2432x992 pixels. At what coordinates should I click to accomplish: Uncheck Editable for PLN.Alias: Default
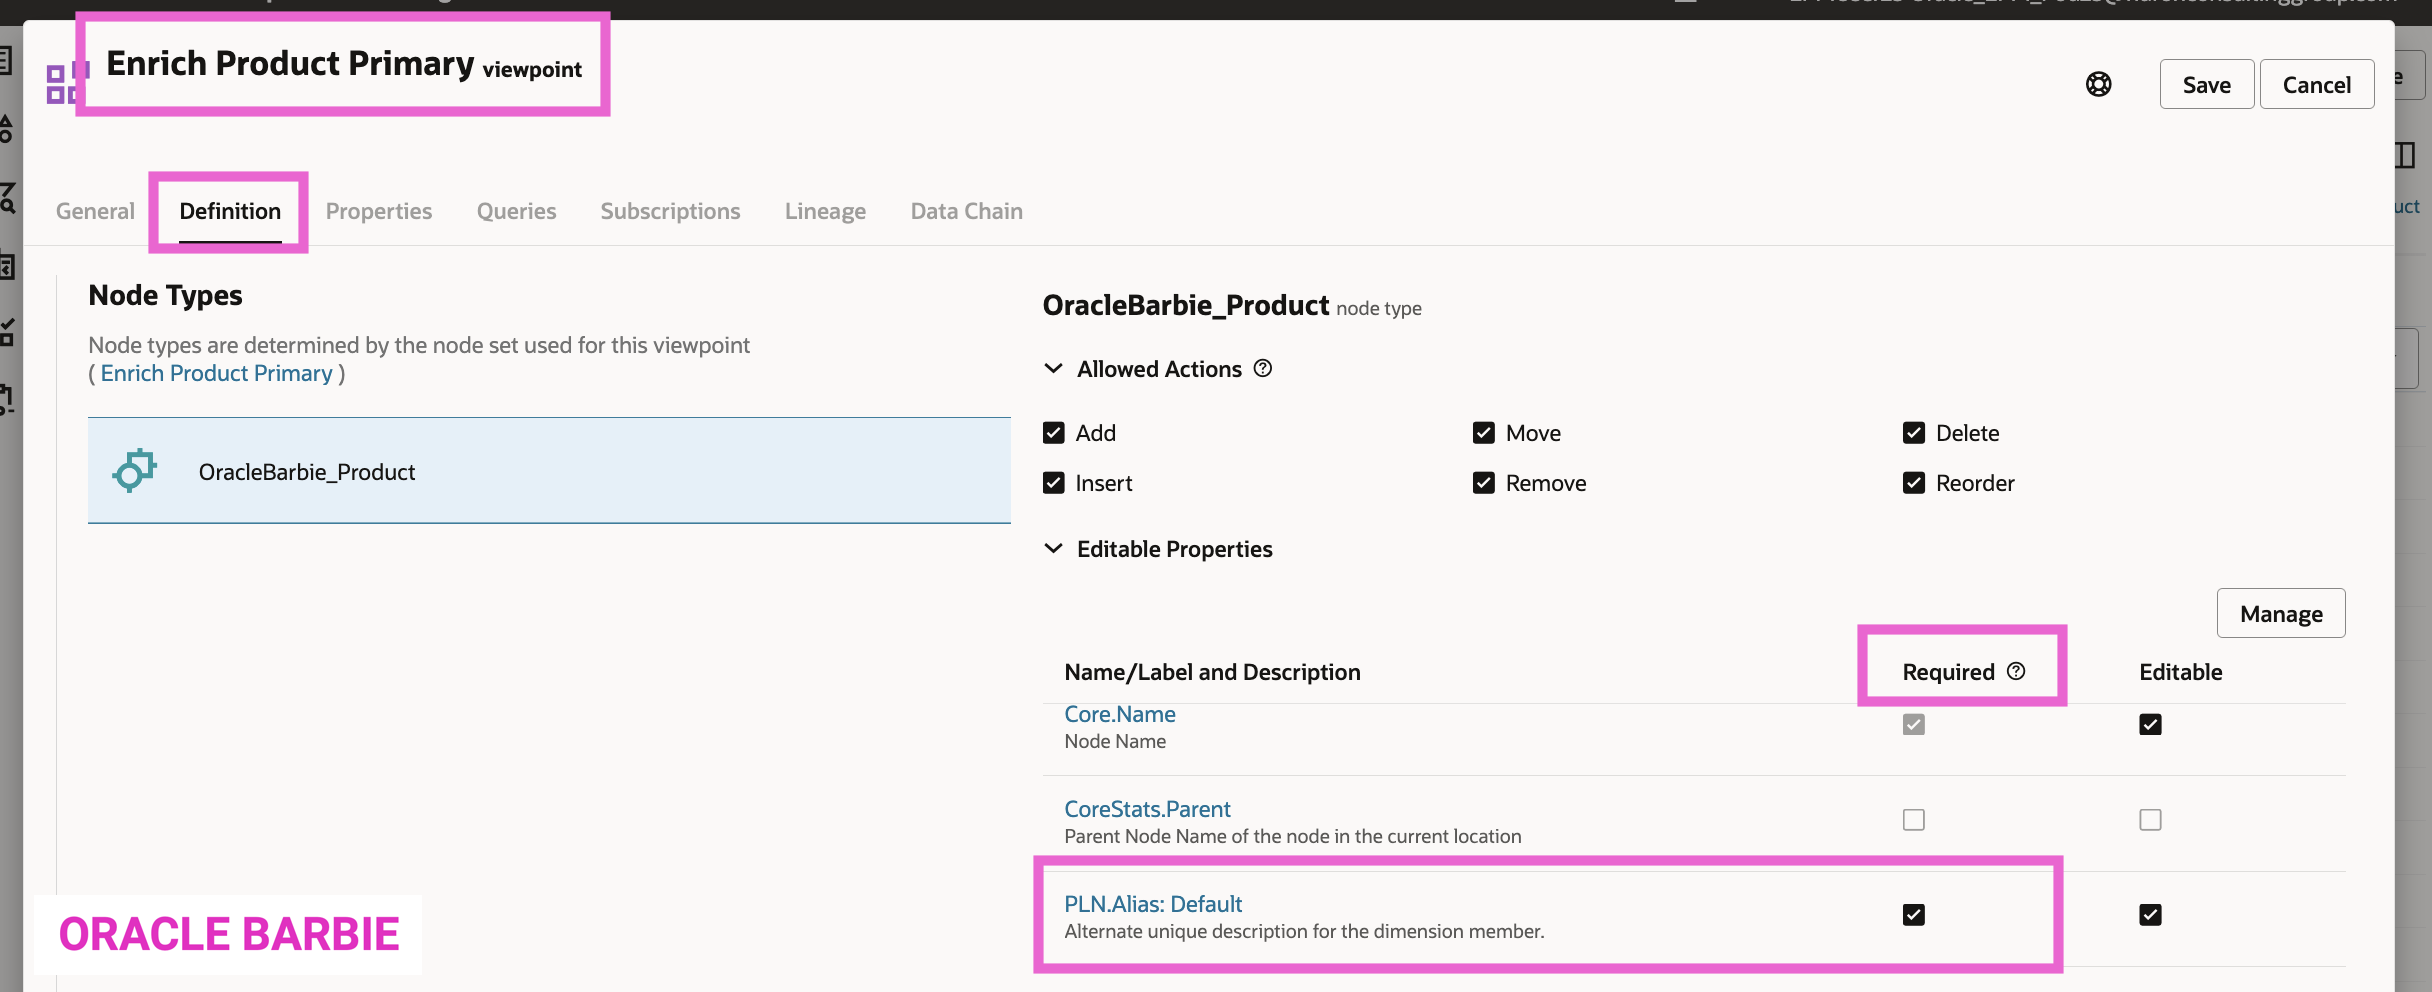coord(2150,915)
